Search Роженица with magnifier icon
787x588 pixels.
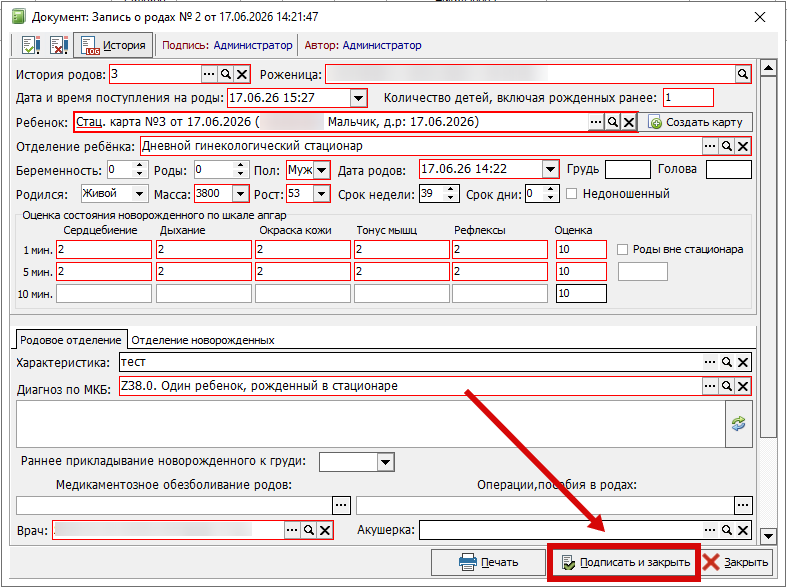pyautogui.click(x=743, y=74)
